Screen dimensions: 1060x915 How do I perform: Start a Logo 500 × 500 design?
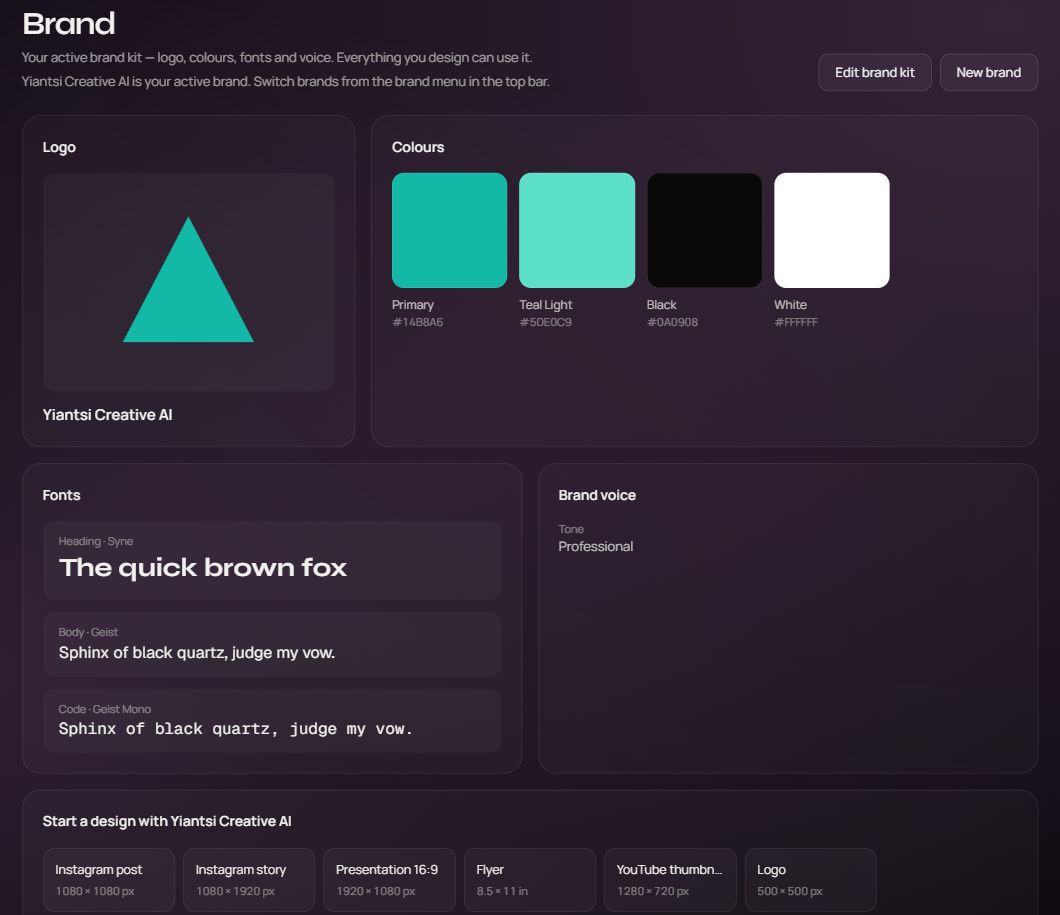pyautogui.click(x=811, y=880)
